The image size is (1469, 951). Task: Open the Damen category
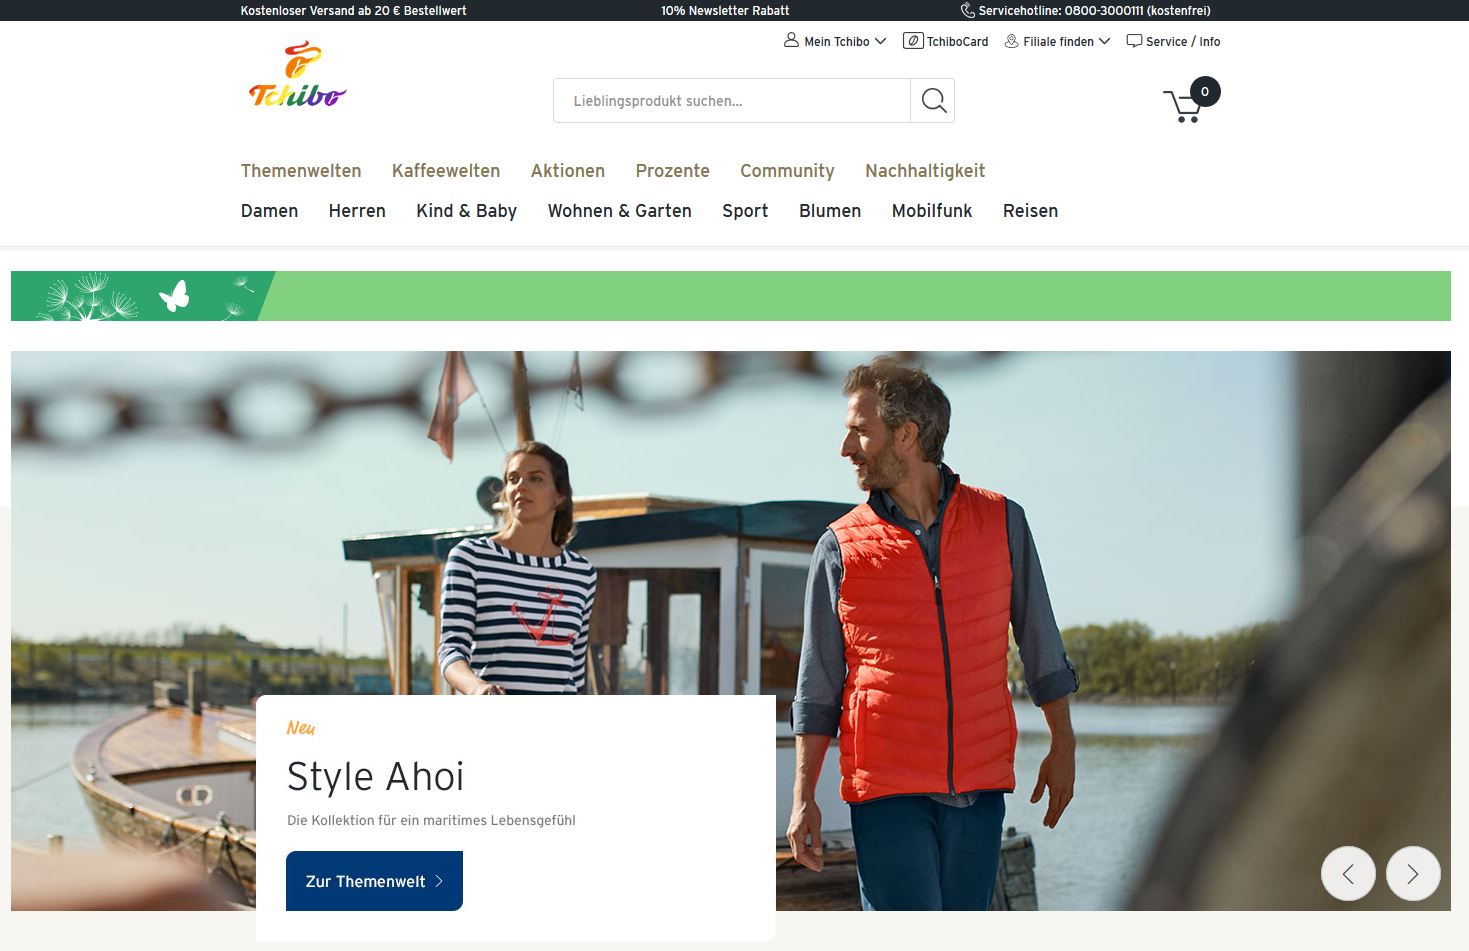[270, 211]
